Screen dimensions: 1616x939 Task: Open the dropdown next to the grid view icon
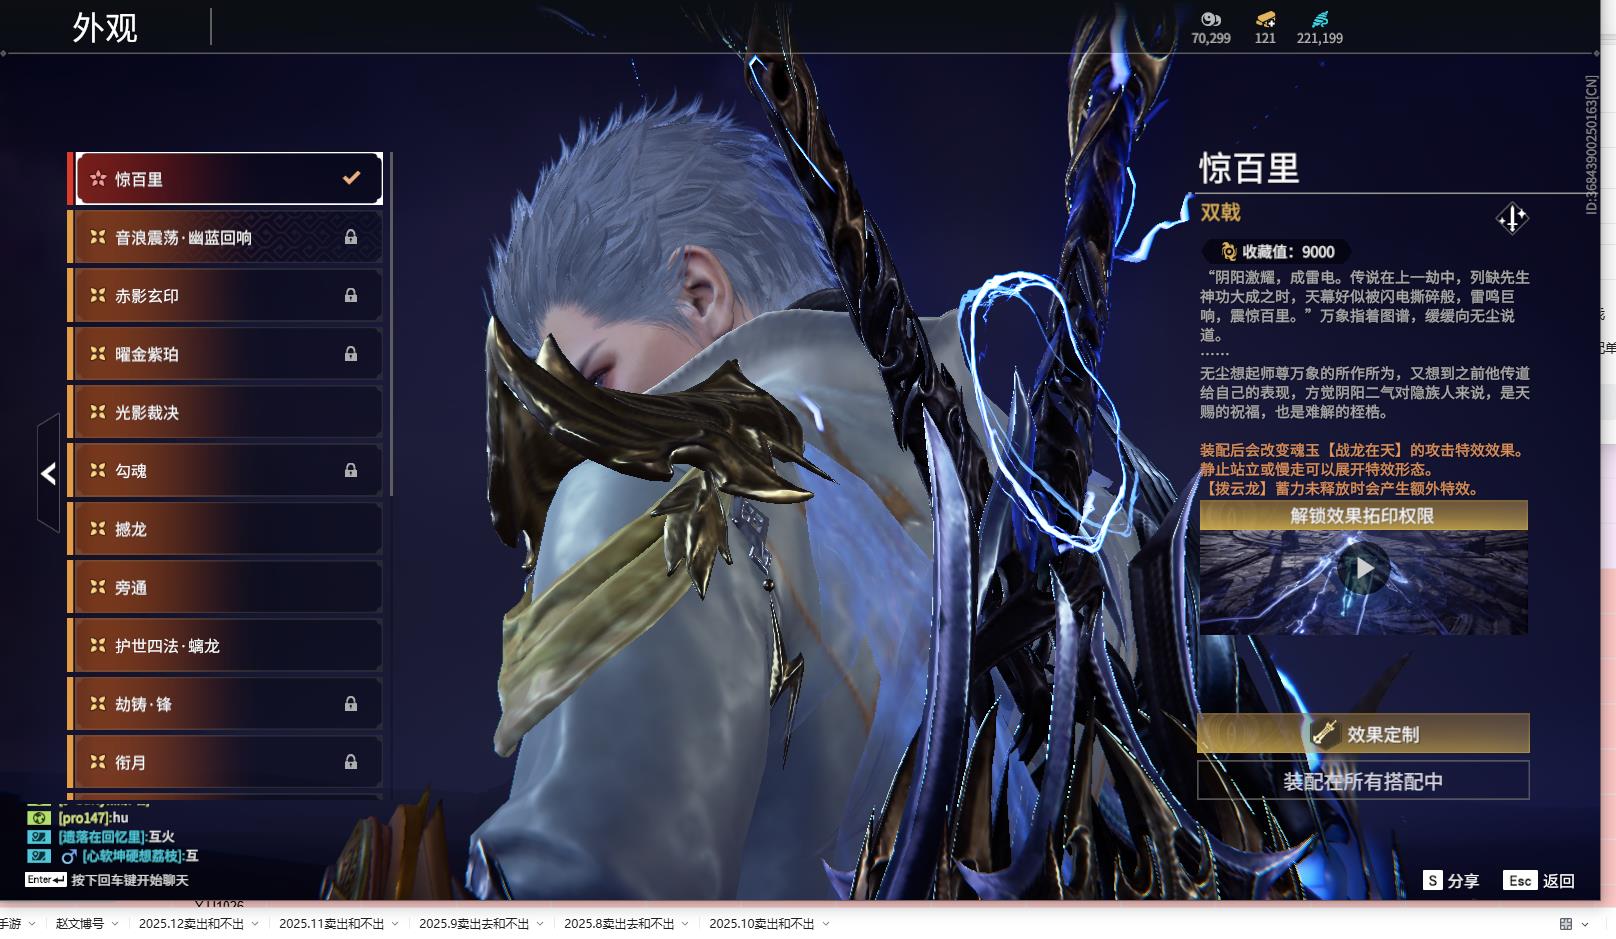pyautogui.click(x=1585, y=924)
